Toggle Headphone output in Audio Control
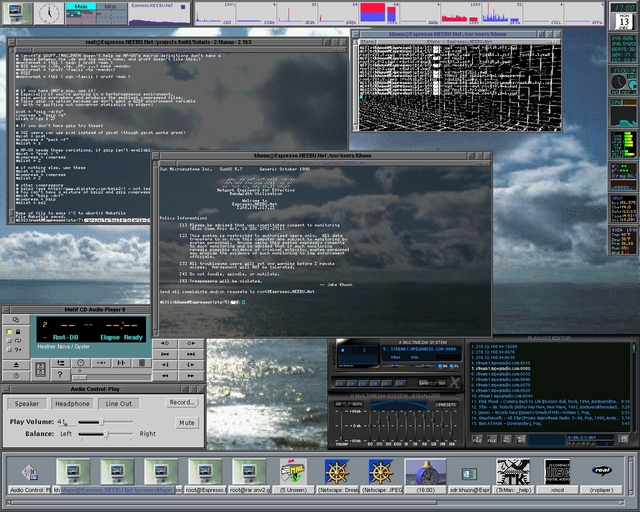Viewport: 640px width, 512px height. (72, 403)
